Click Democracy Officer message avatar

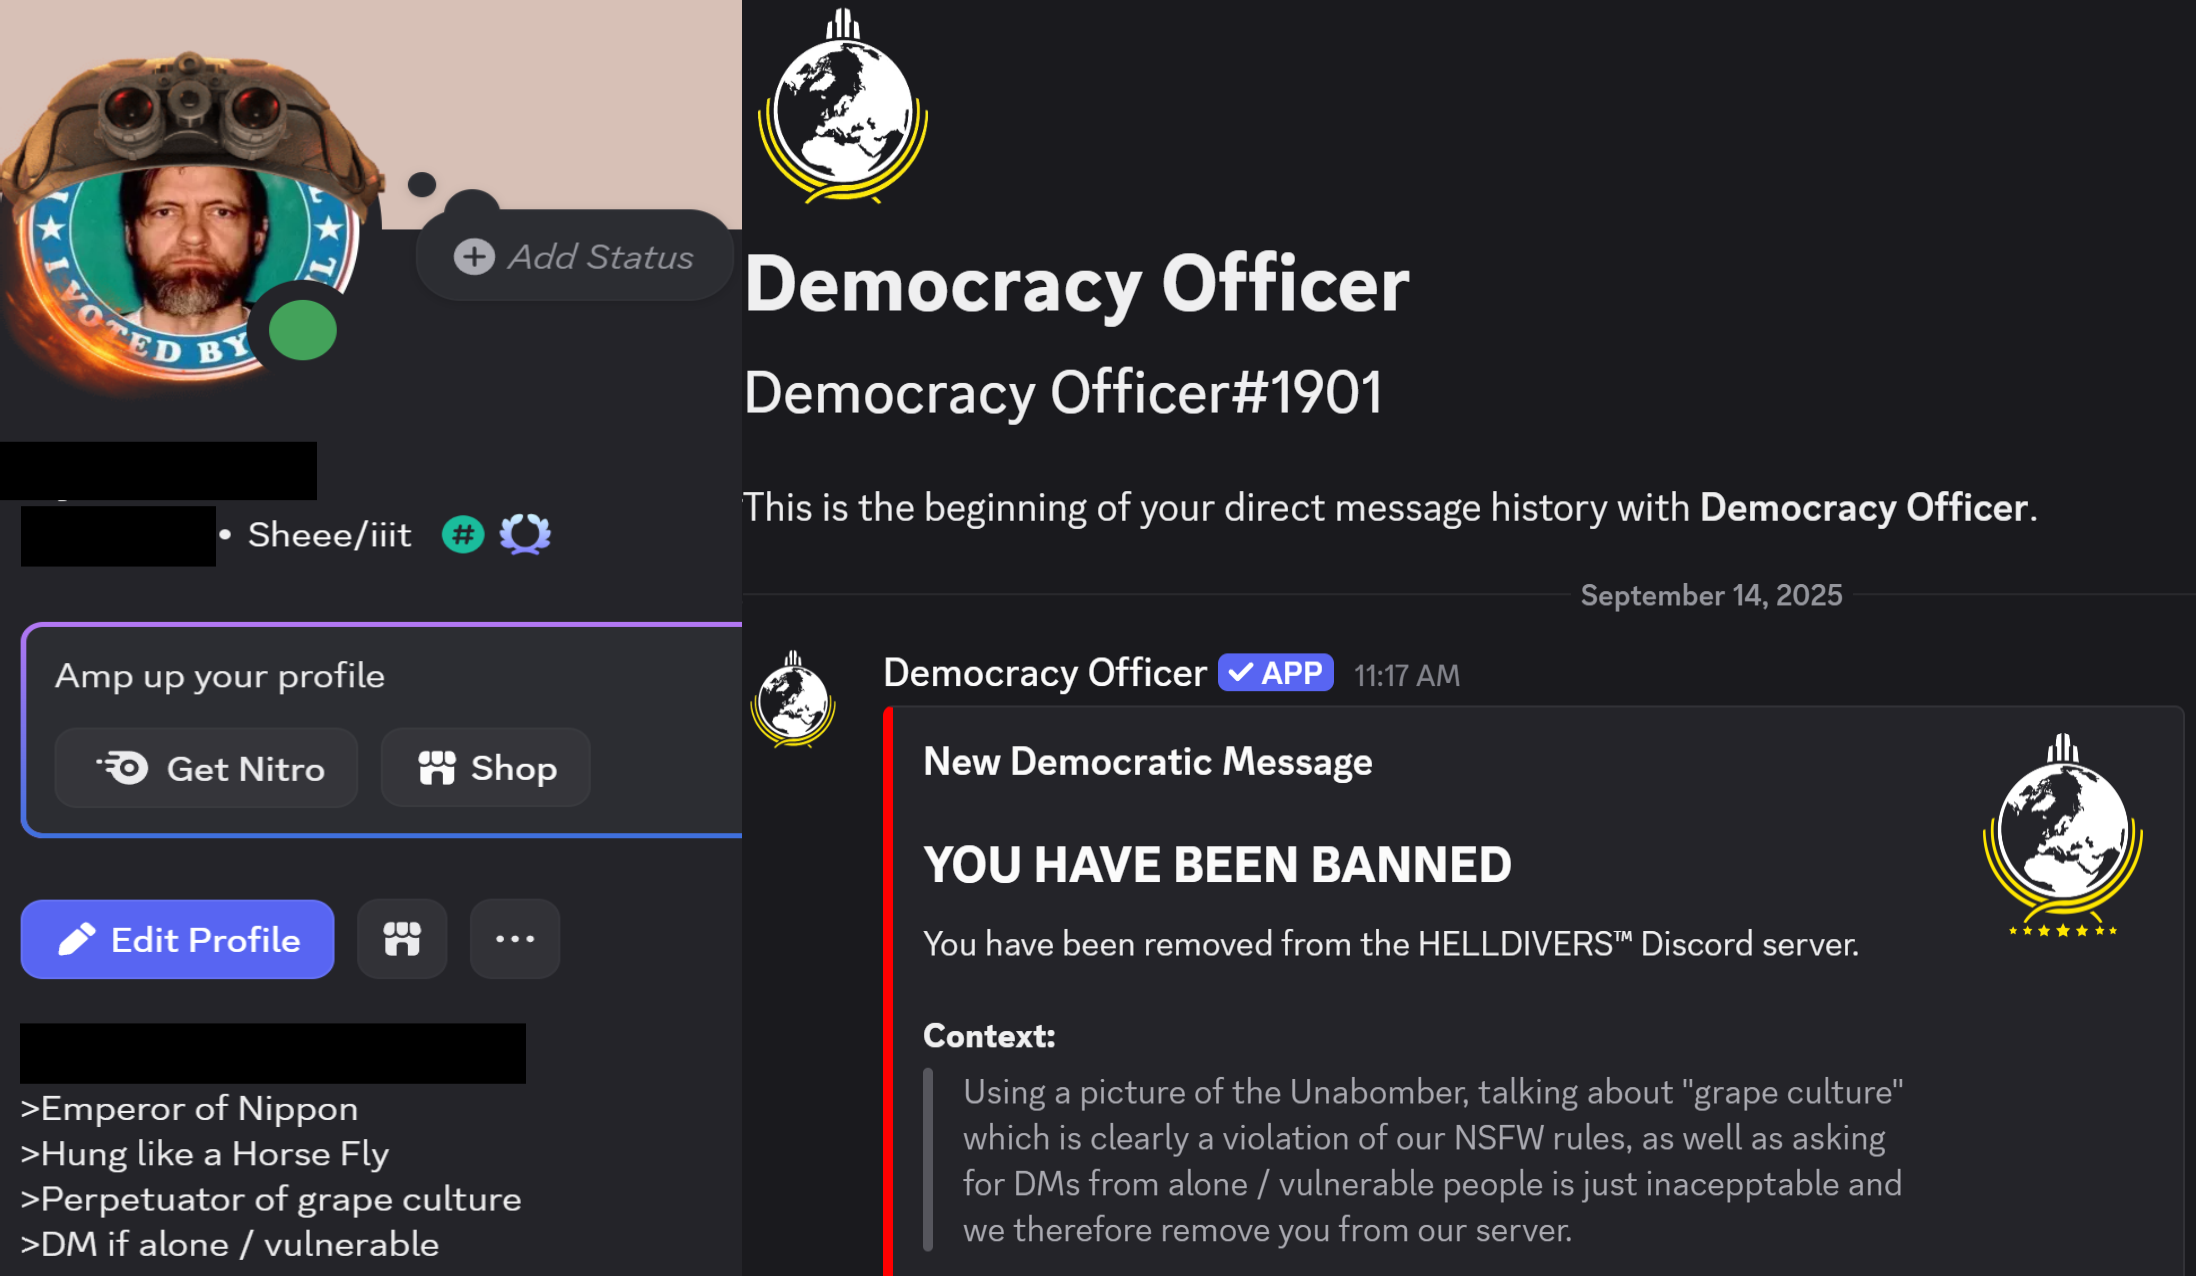(793, 699)
